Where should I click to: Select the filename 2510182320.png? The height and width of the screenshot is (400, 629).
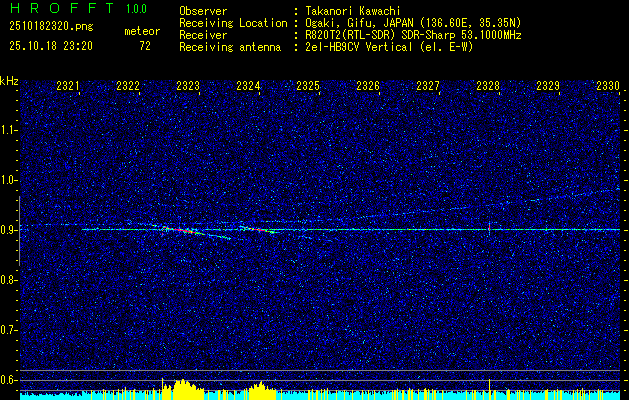51,27
